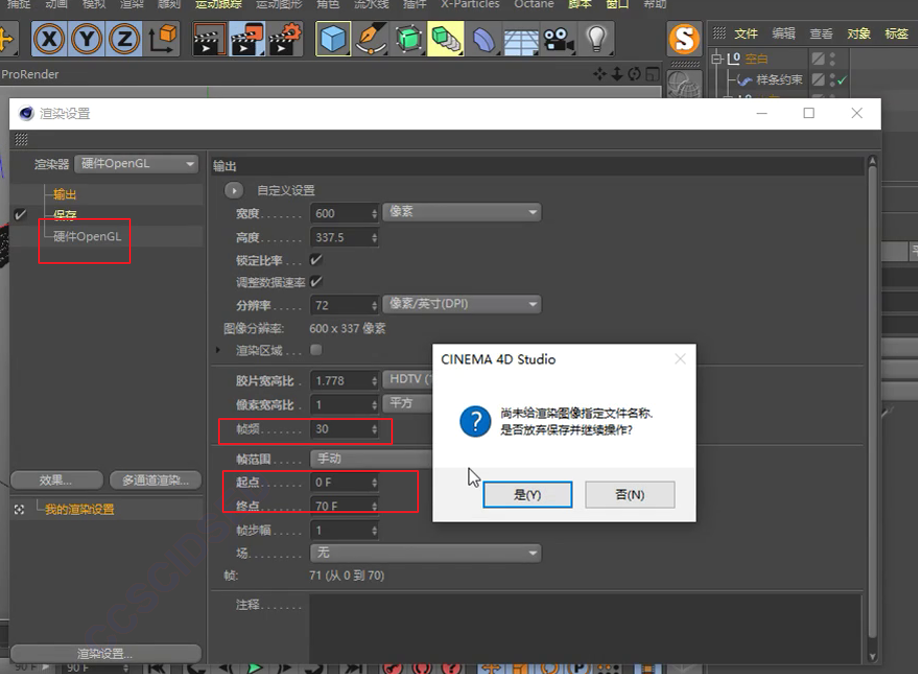Click the green subdivision surface generator icon

coord(409,39)
